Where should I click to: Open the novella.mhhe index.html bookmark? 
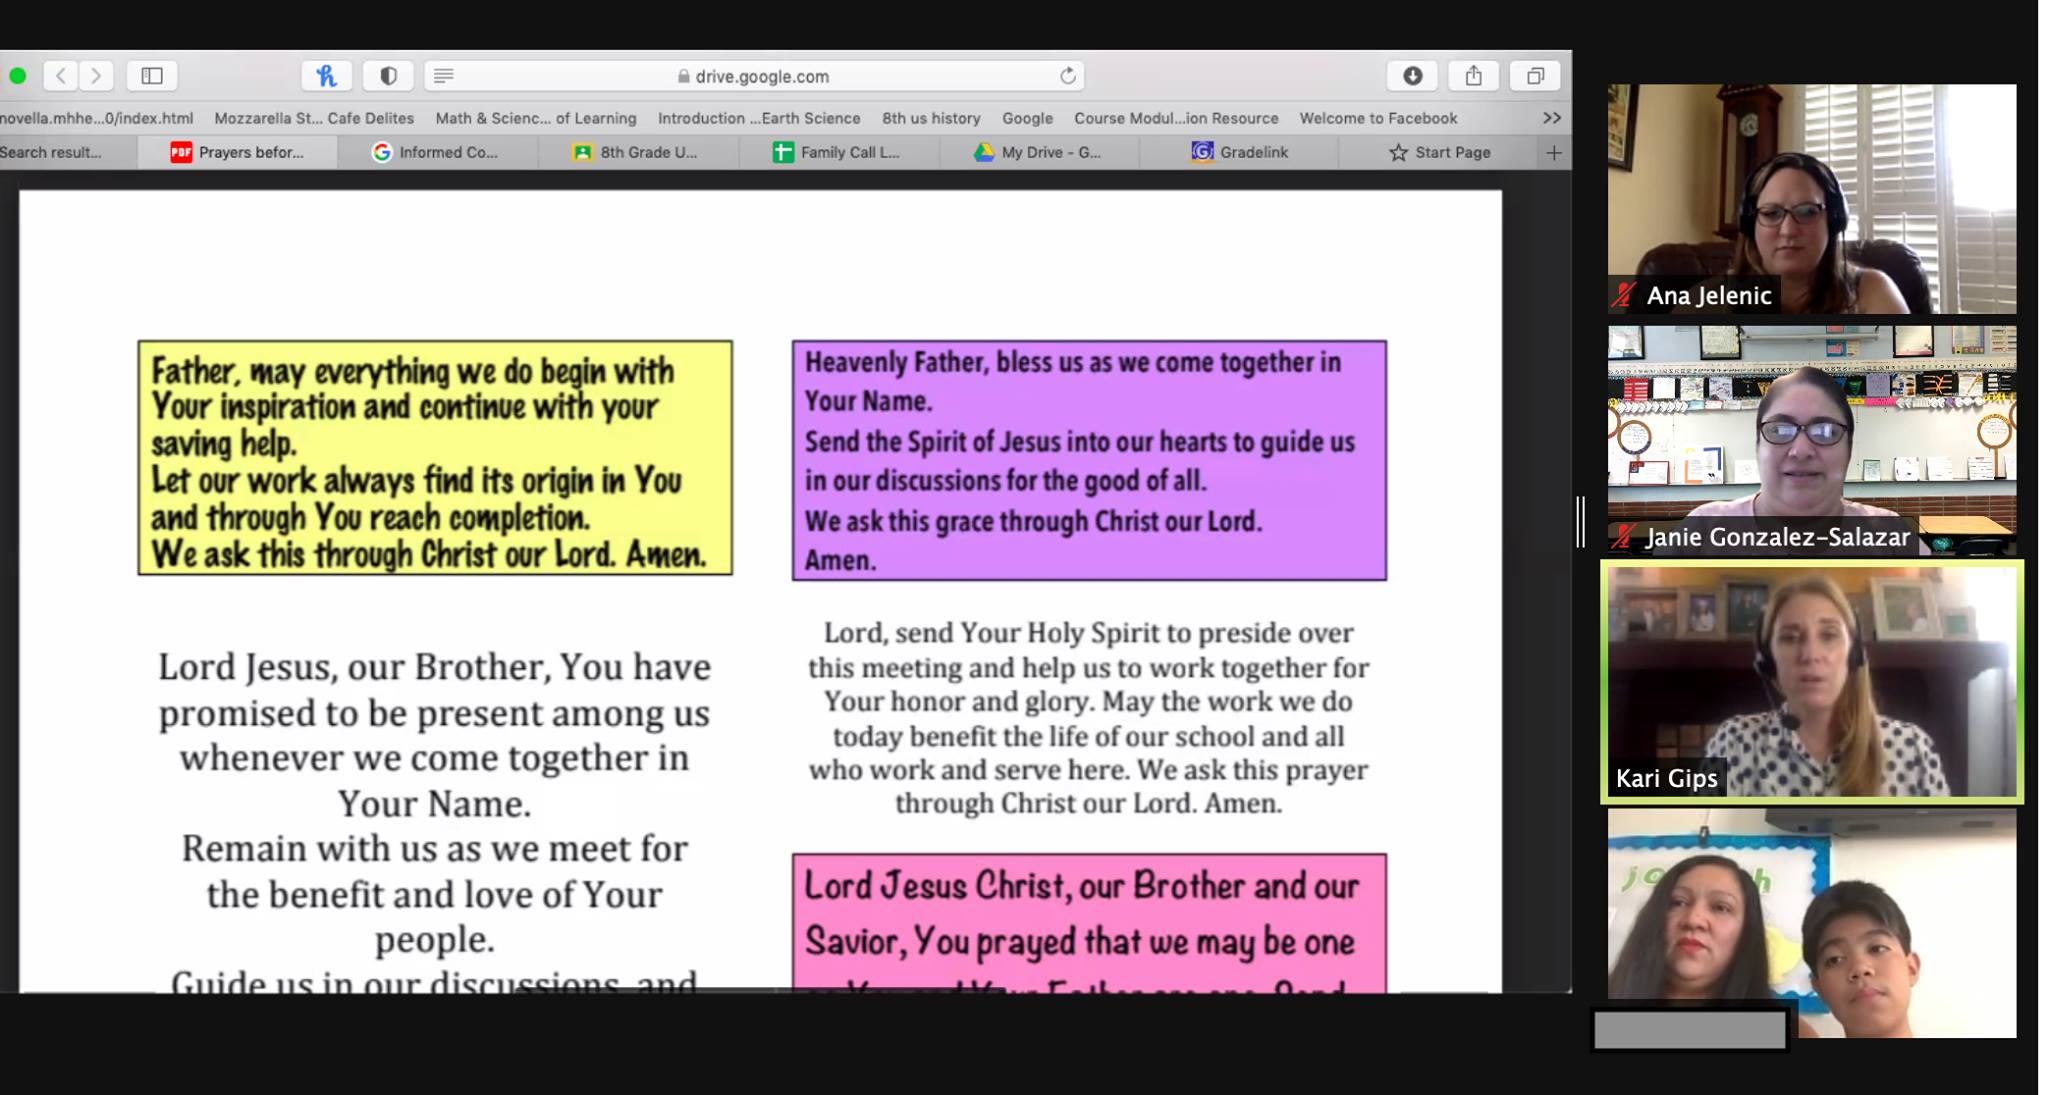pos(97,118)
